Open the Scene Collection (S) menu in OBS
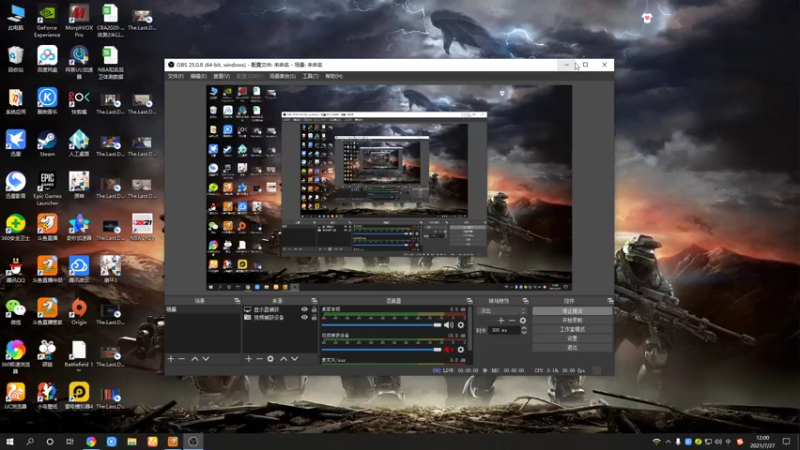 click(x=283, y=76)
